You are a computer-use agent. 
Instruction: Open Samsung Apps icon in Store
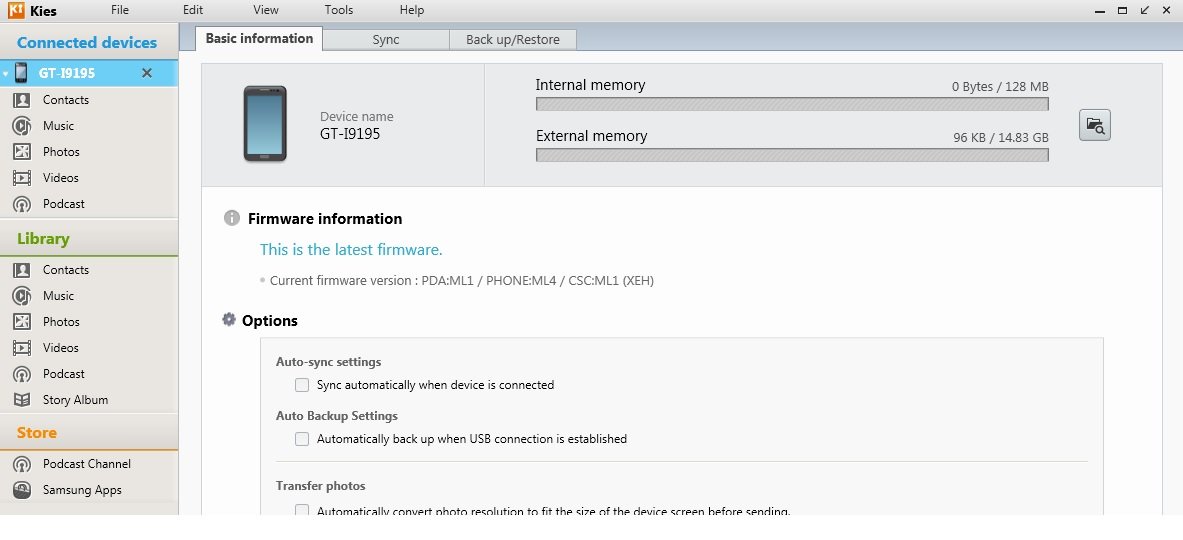(22, 489)
